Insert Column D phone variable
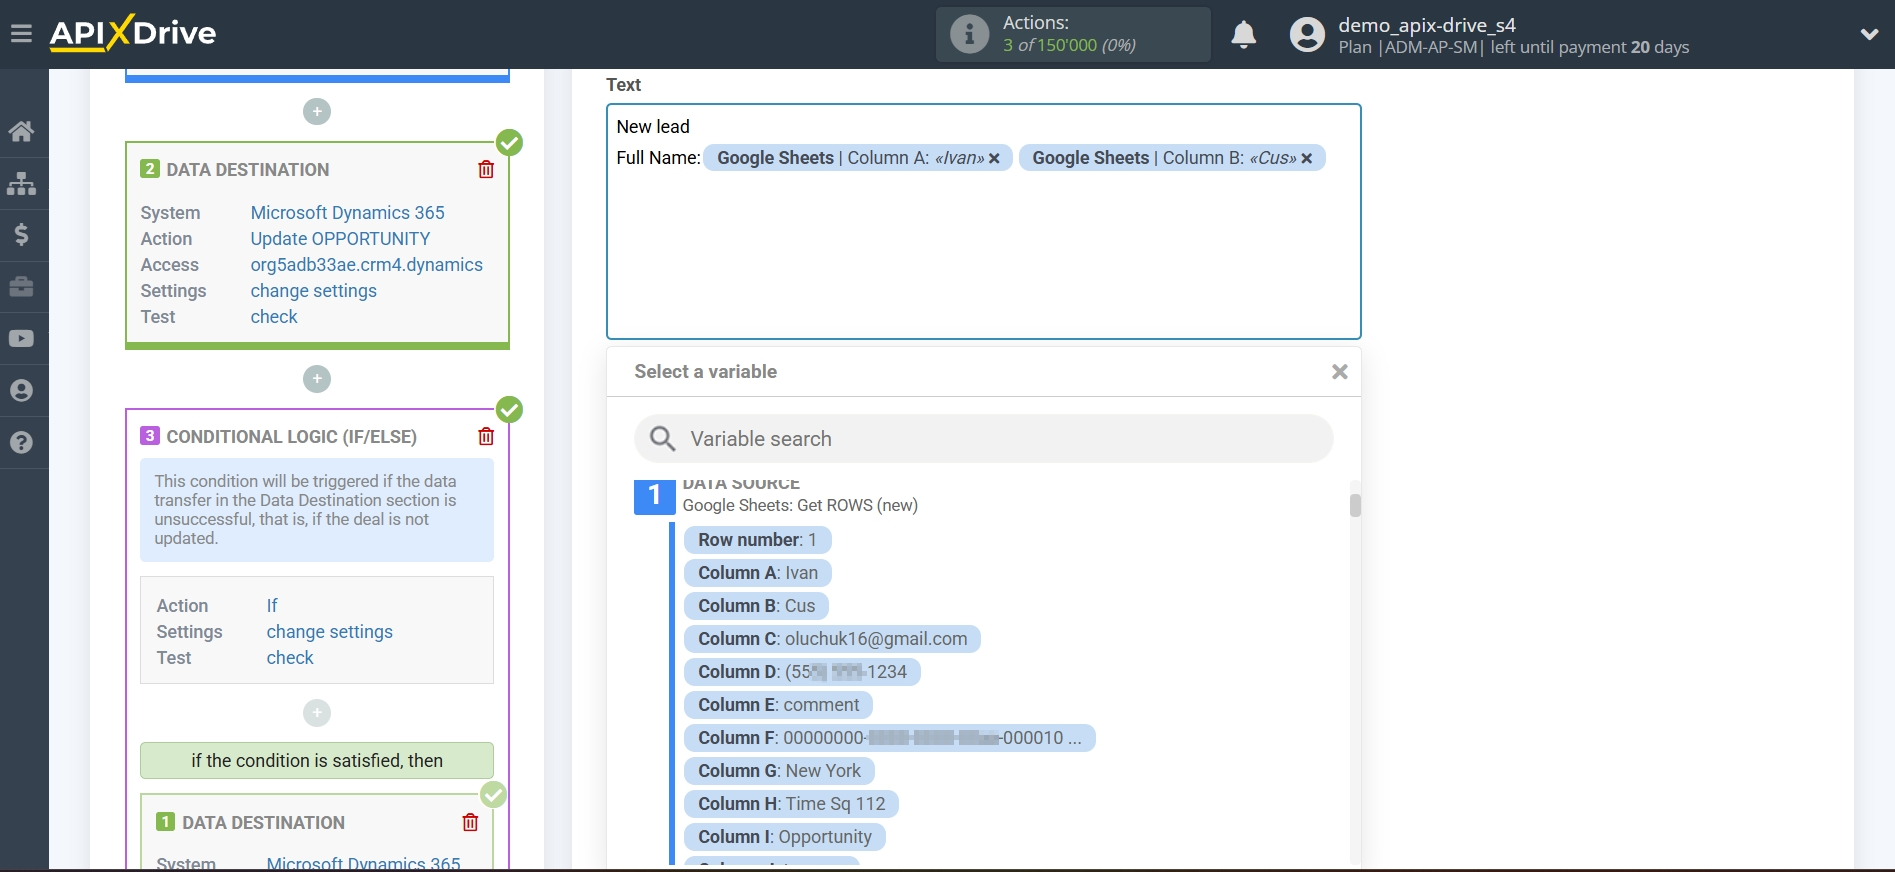 coord(802,672)
